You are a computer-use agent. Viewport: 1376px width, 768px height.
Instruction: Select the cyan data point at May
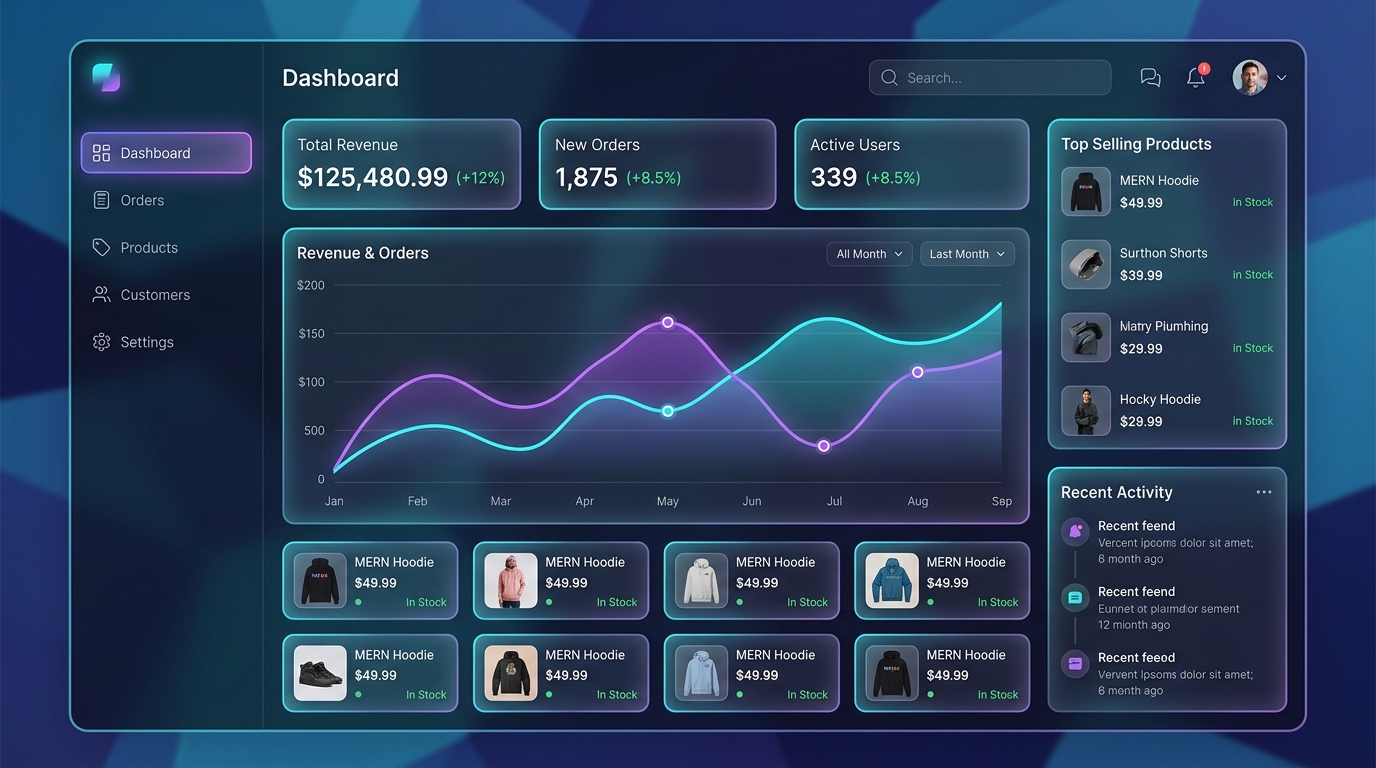(x=668, y=411)
